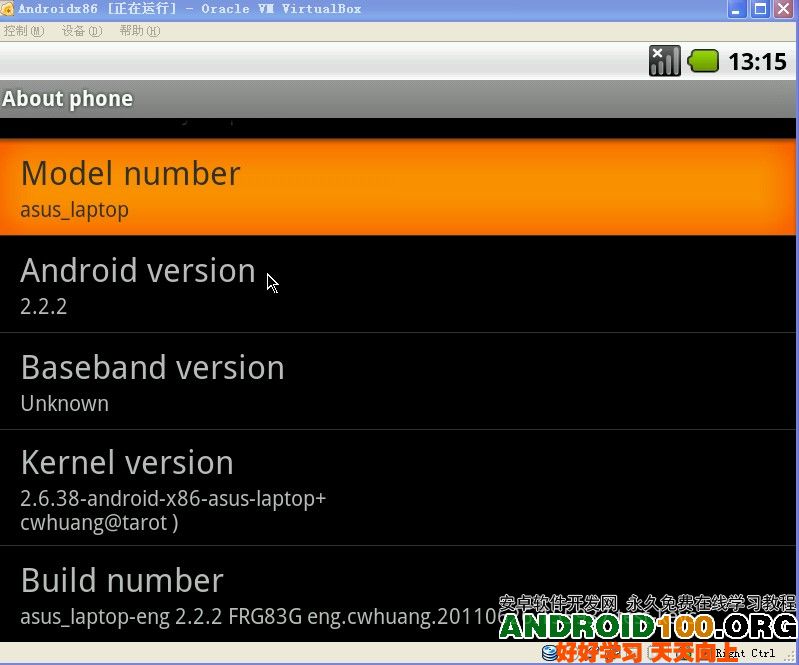Click the 2.6.38-android-x86-asus-laptop+ kernel text
Image resolution: width=799 pixels, height=665 pixels.
click(173, 498)
